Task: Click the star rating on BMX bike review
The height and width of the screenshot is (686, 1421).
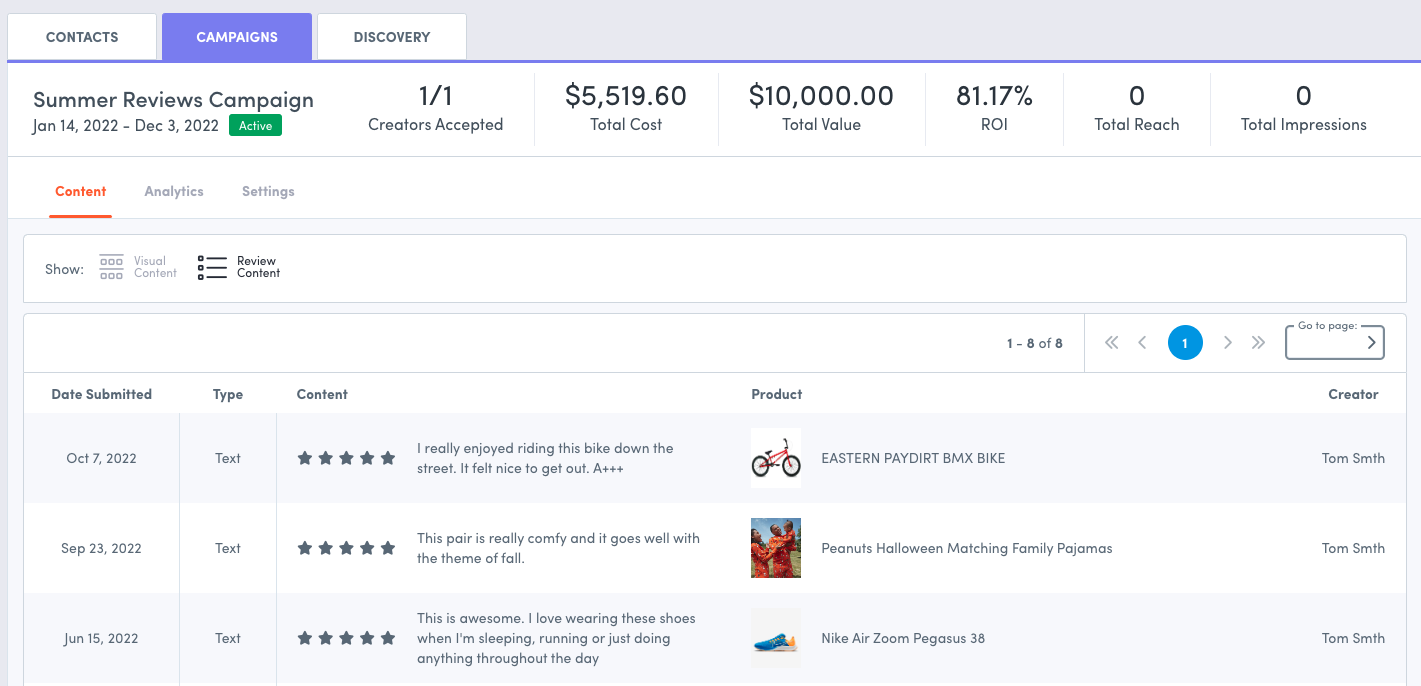Action: pyautogui.click(x=346, y=458)
